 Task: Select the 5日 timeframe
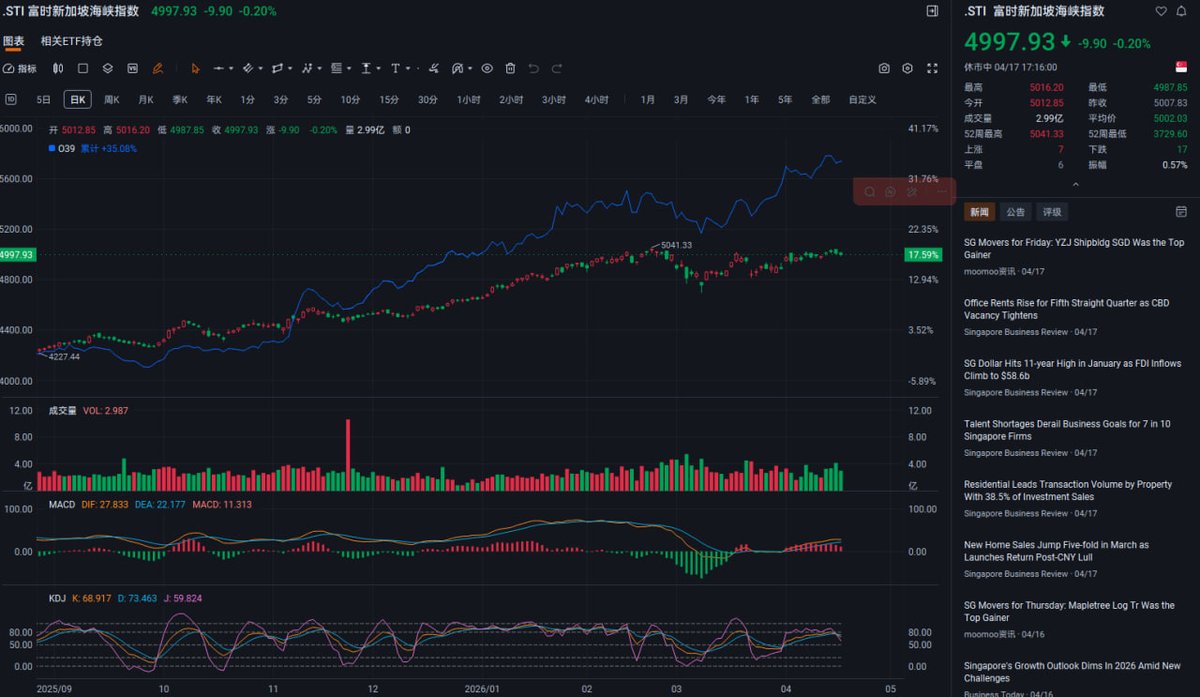tap(44, 99)
